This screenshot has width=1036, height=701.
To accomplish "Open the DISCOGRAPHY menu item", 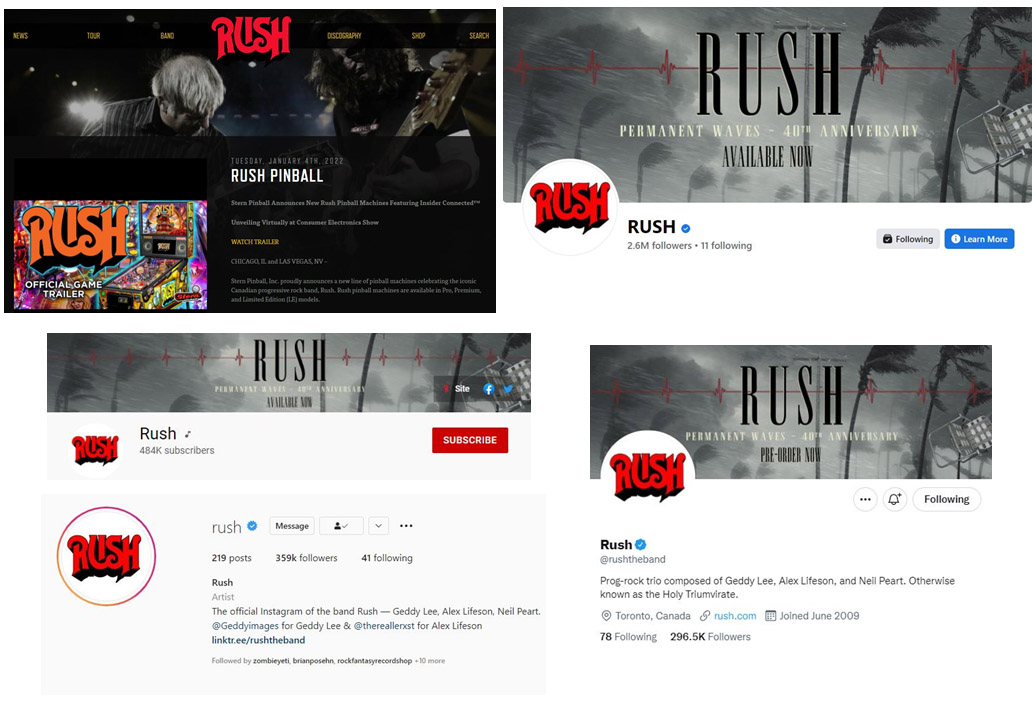I will pos(344,36).
